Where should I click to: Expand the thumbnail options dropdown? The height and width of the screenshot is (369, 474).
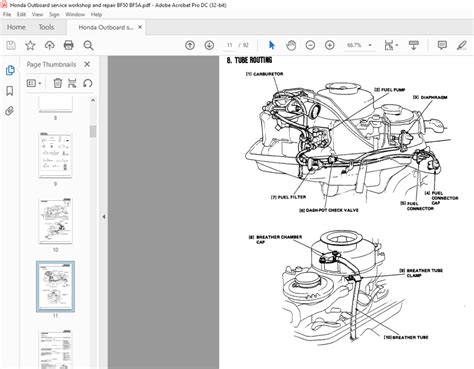coord(34,83)
